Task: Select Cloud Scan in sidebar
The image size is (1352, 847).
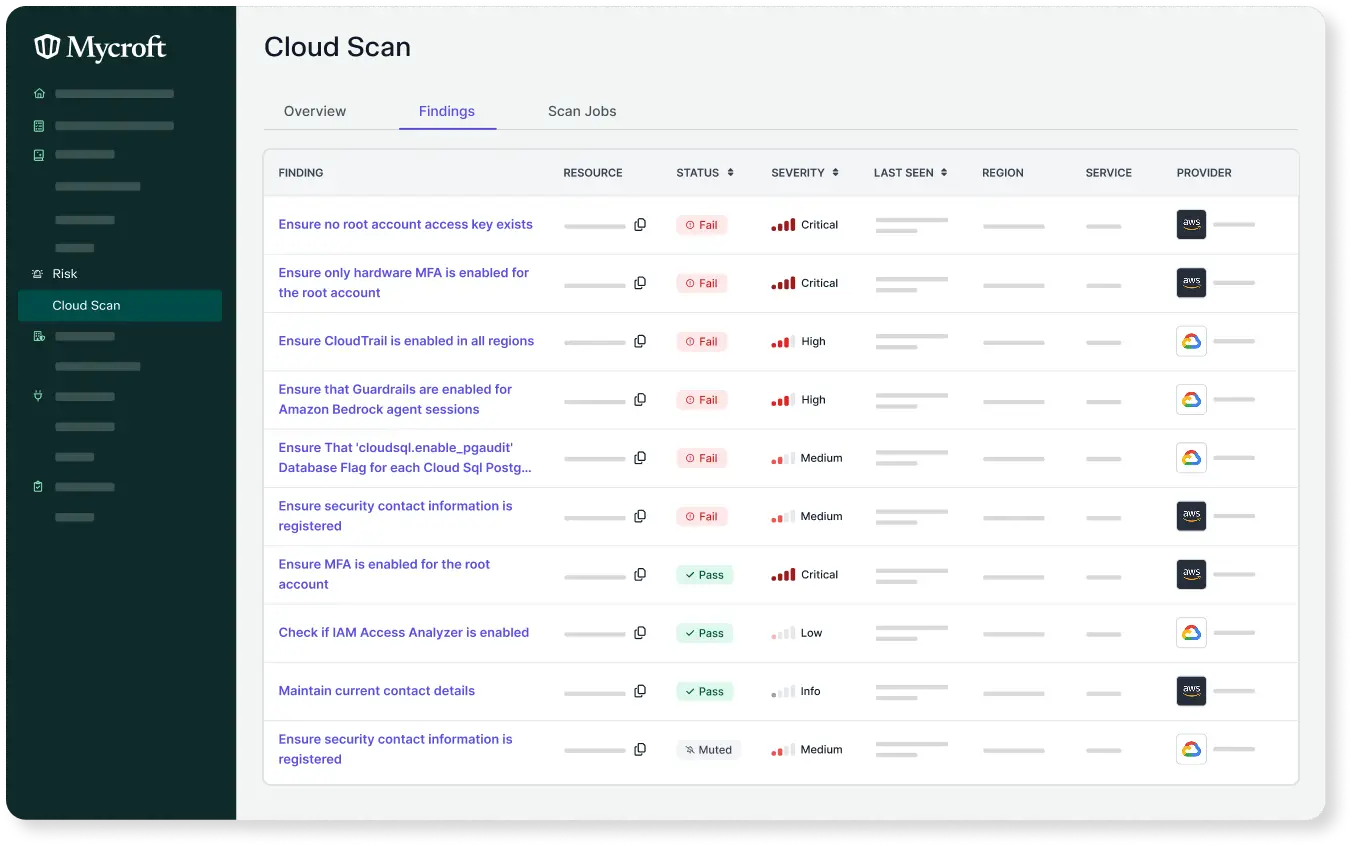Action: pos(120,306)
